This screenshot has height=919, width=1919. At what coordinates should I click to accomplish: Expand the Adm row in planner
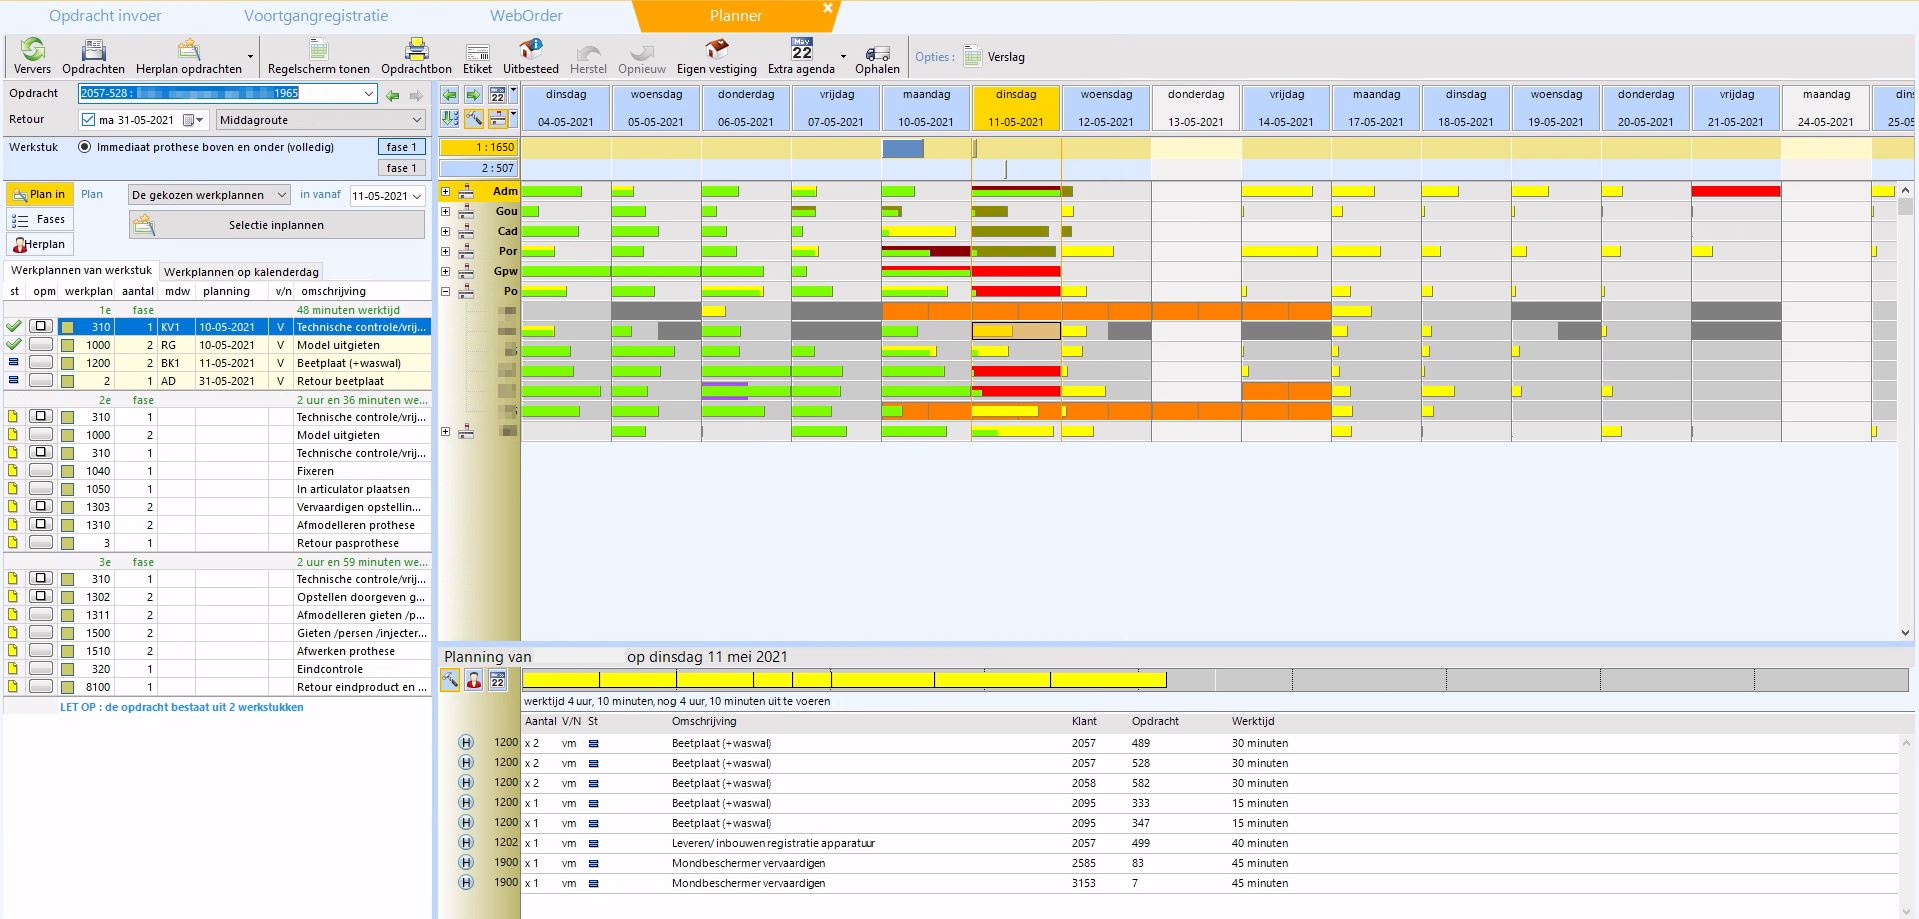pos(446,191)
